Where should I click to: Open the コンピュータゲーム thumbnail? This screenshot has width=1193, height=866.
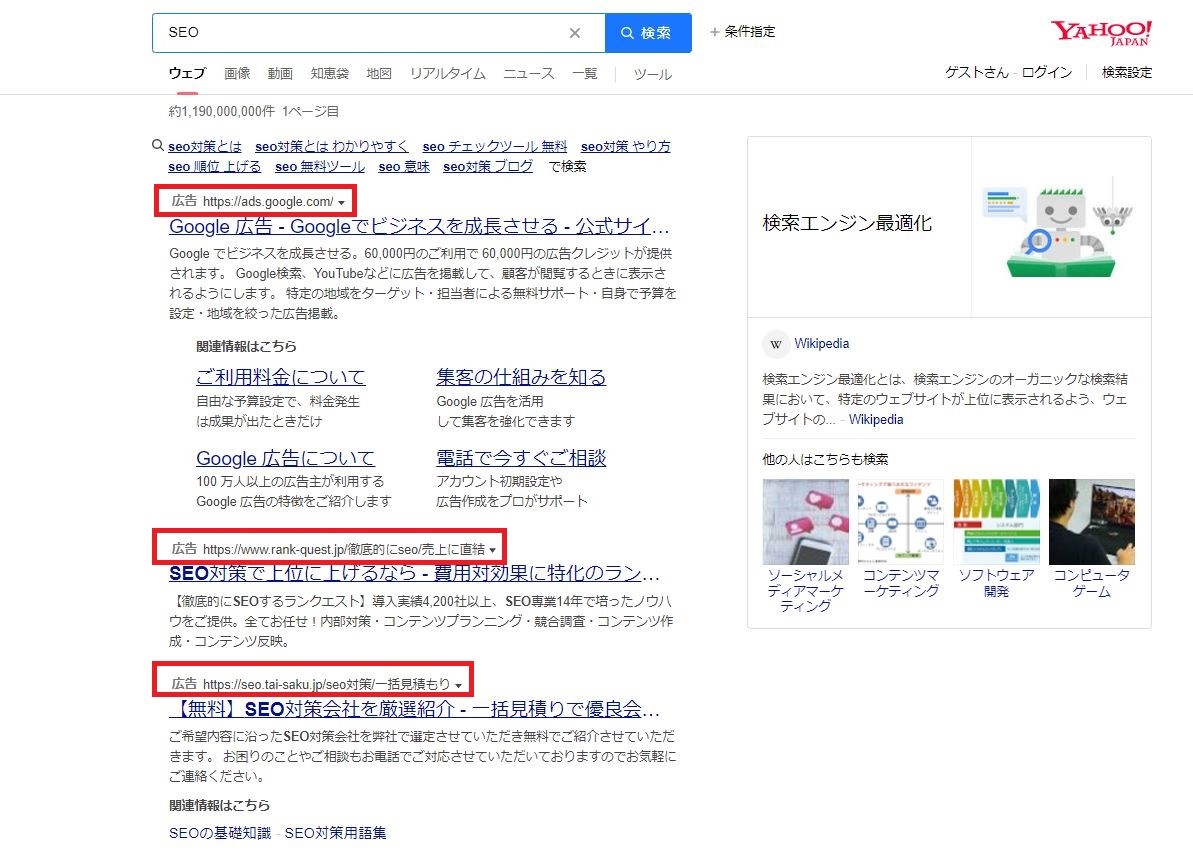(x=1092, y=522)
